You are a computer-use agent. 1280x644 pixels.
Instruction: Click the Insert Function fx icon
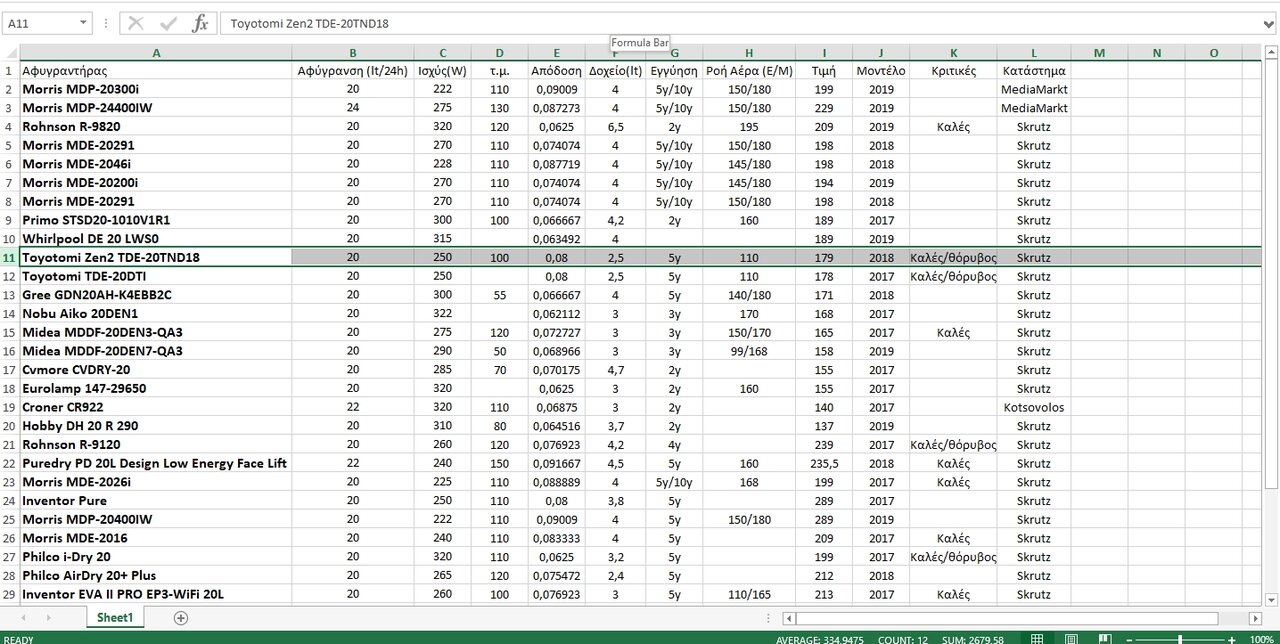click(200, 23)
